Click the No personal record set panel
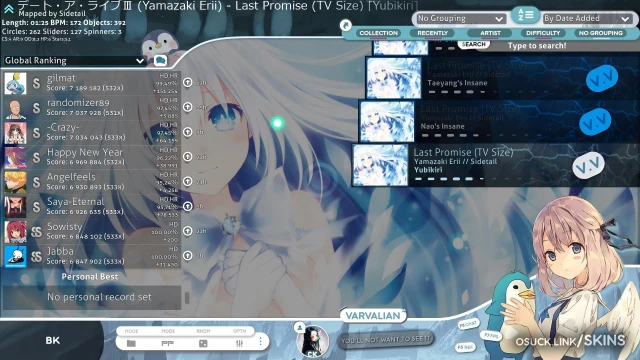Screen dimensions: 640x360 tap(92, 297)
